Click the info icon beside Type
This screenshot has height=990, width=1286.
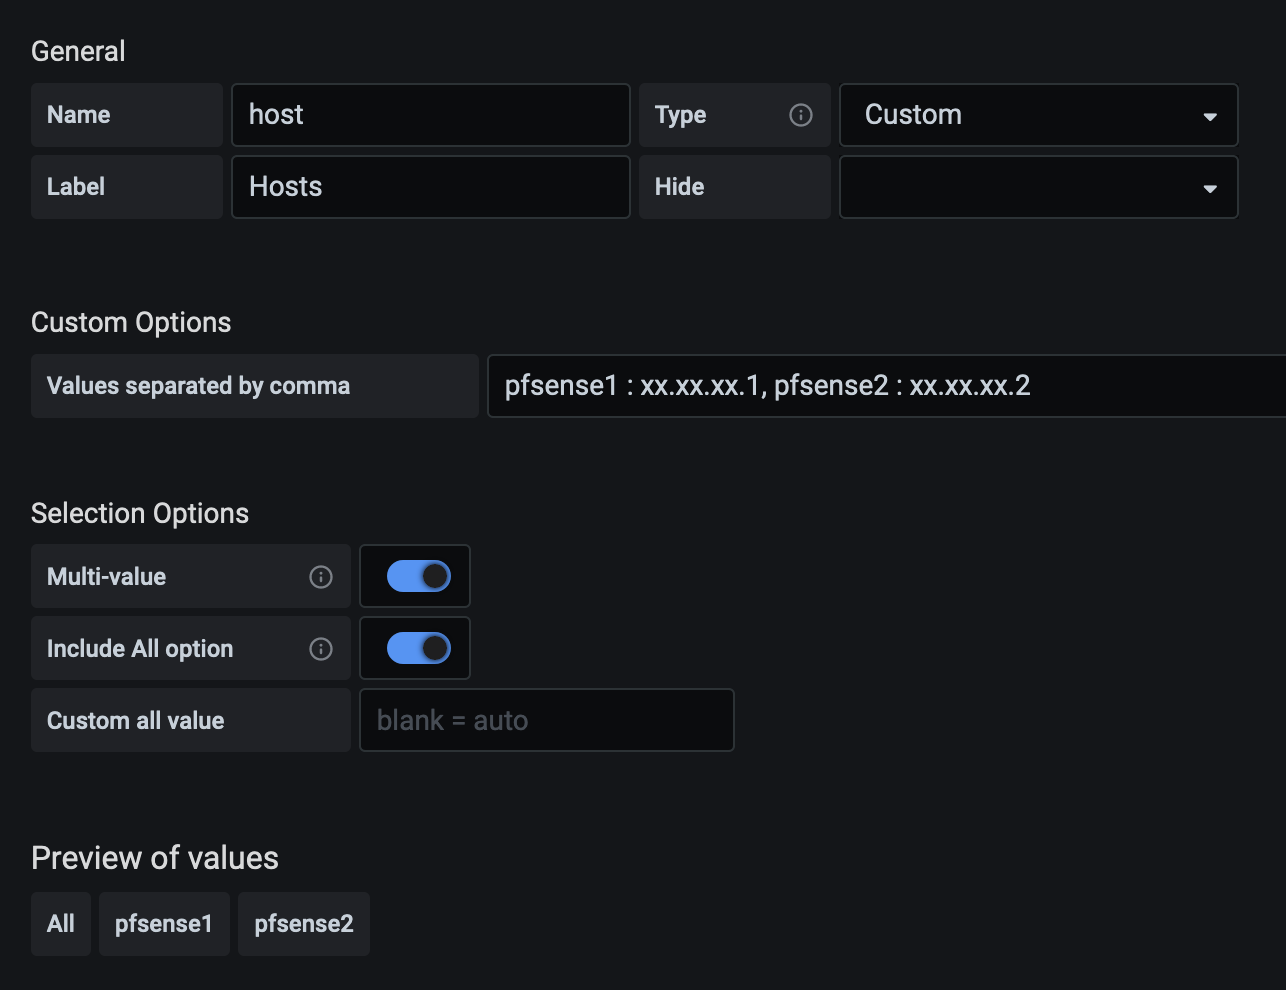tap(801, 115)
